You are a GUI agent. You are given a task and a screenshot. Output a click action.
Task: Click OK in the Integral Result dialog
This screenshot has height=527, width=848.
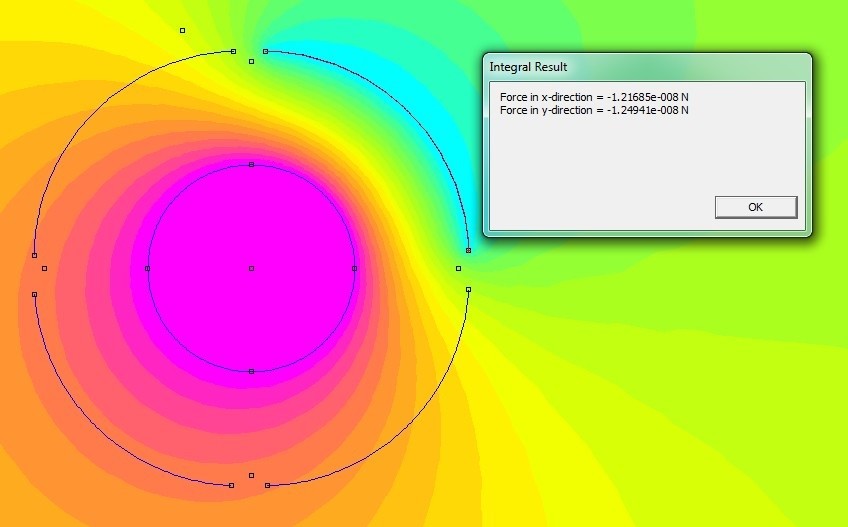pyautogui.click(x=756, y=207)
